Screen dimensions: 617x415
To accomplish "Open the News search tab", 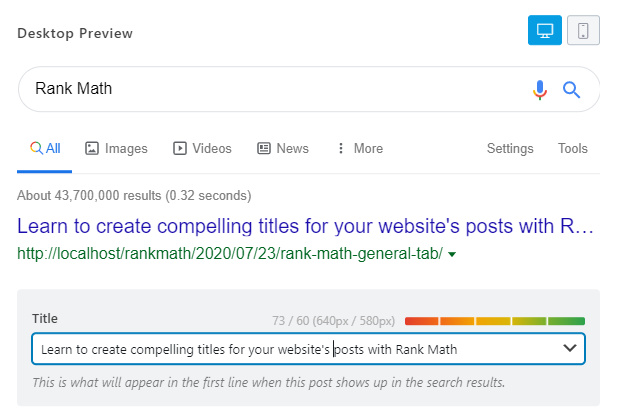I will click(x=283, y=148).
